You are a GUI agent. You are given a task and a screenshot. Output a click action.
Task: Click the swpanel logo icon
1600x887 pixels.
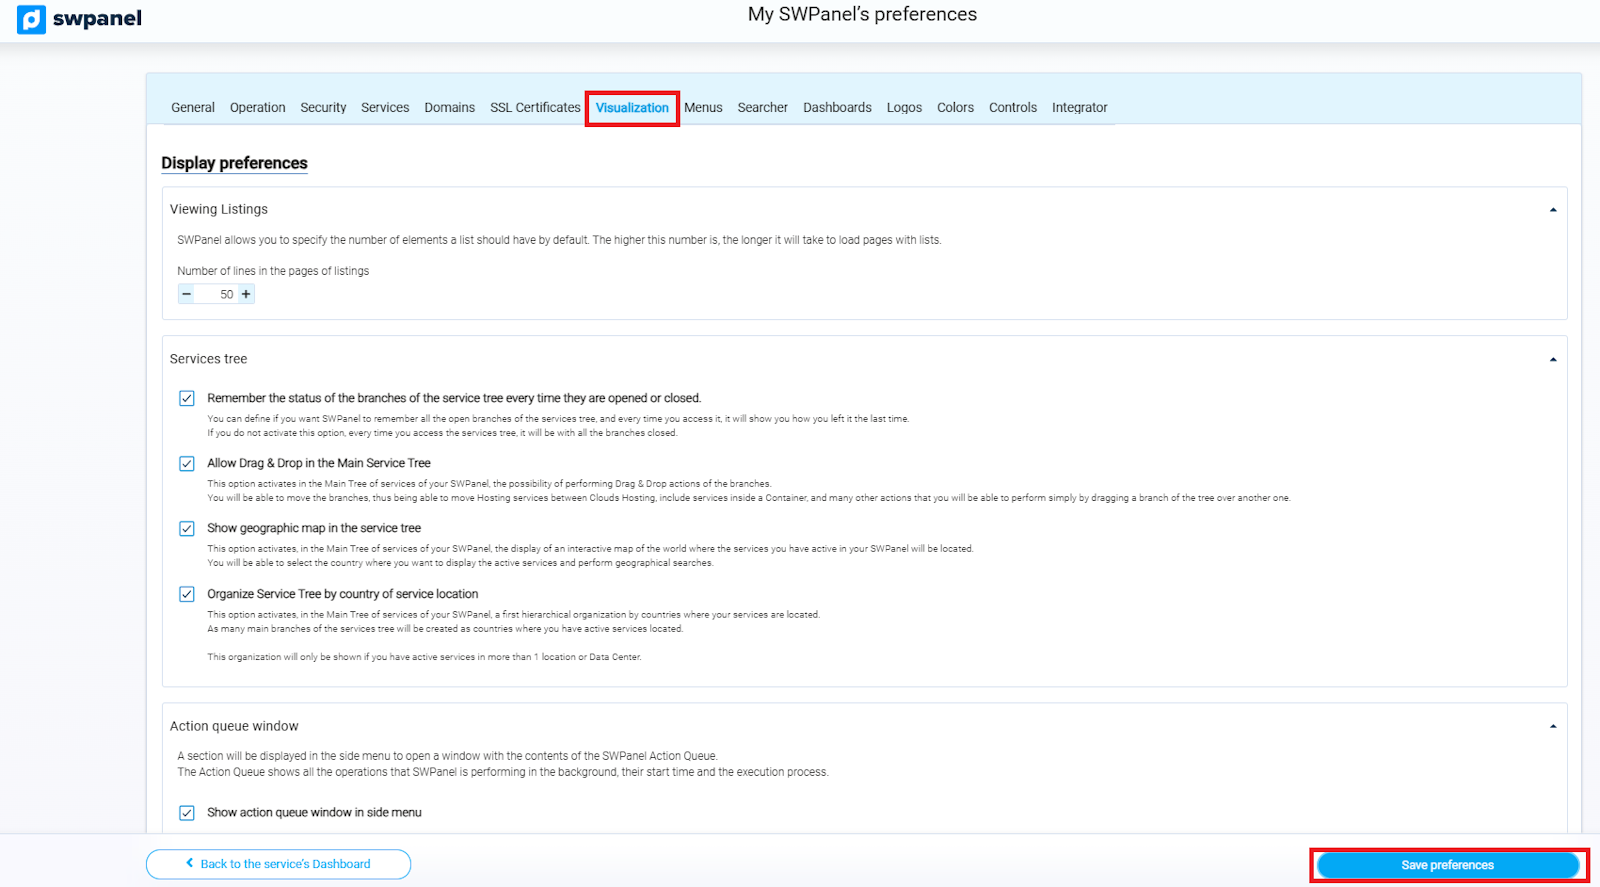point(31,19)
